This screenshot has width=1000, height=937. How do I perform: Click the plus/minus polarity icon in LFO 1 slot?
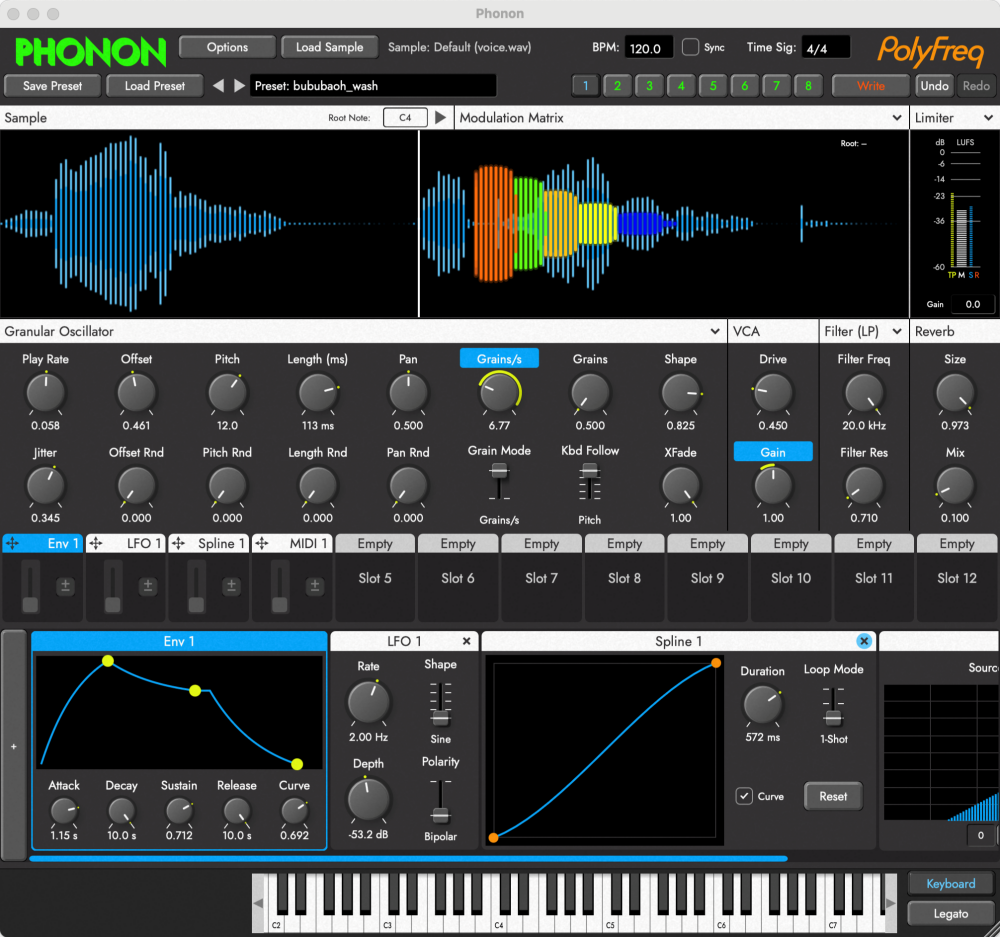(x=148, y=586)
